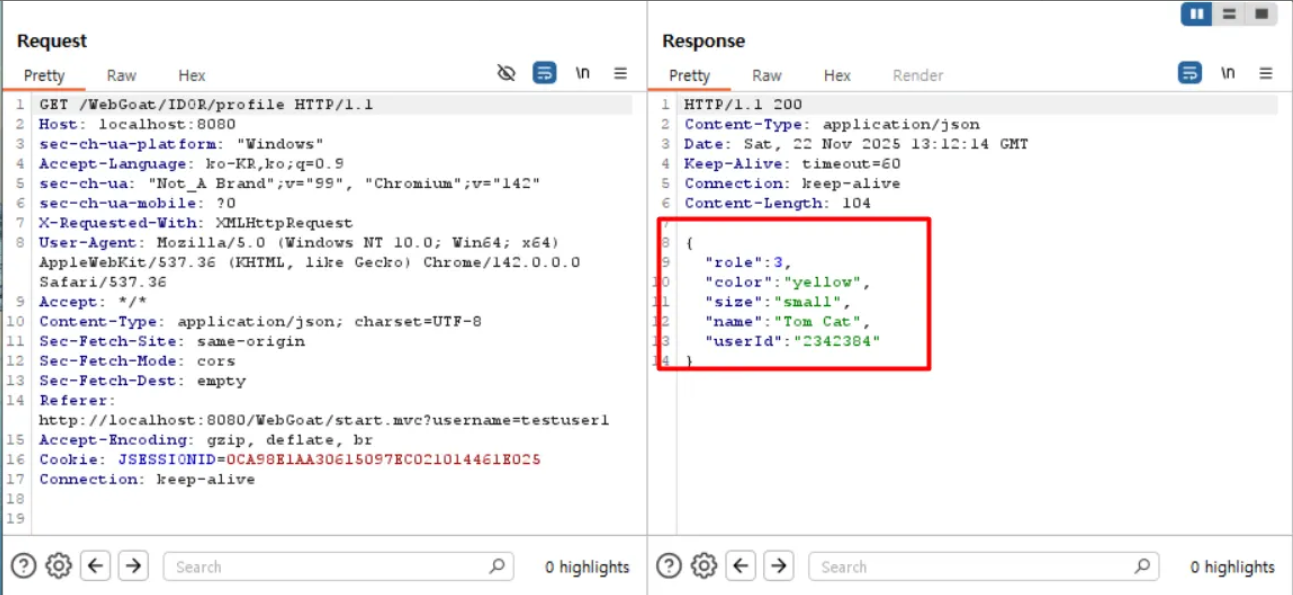The width and height of the screenshot is (1293, 595).
Task: Go to next match in Response search
Action: (x=778, y=566)
